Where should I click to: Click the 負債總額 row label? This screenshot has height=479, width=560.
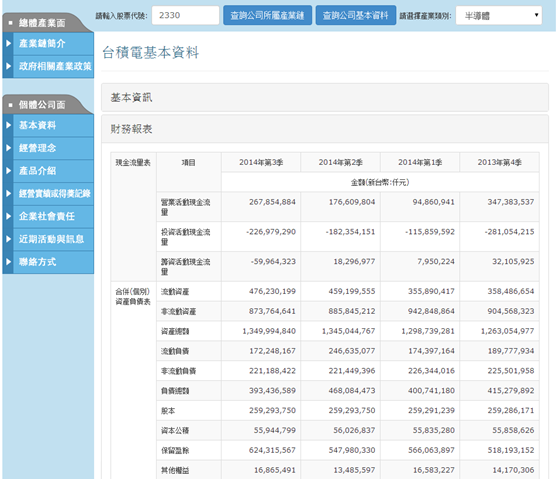click(175, 391)
